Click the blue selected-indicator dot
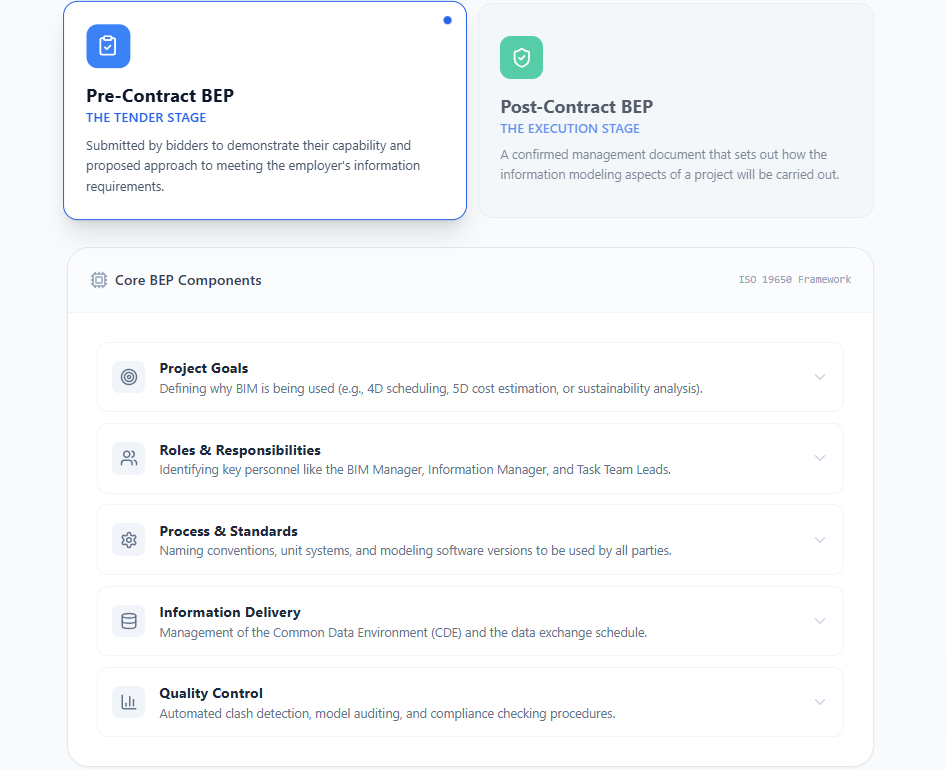 (447, 20)
